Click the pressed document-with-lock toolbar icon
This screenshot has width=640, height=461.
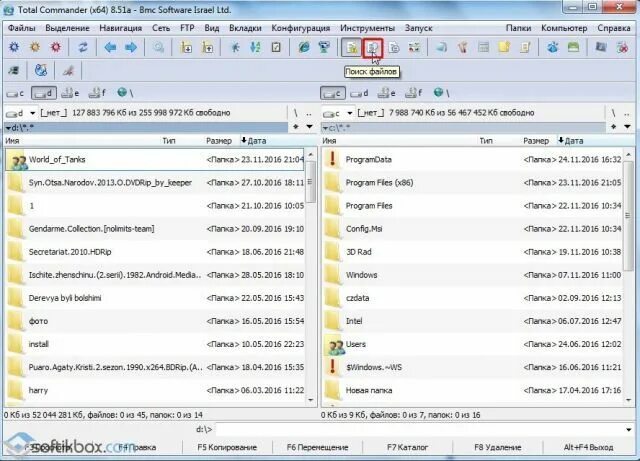(352, 47)
